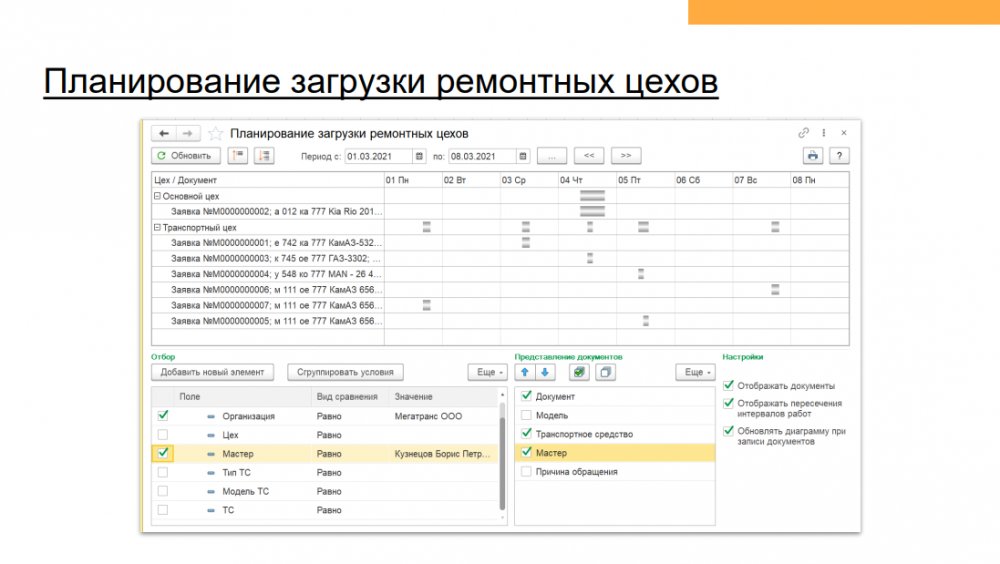The height and width of the screenshot is (564, 1000).
Task: Open the Еще dropdown in filter panel
Action: (x=488, y=372)
